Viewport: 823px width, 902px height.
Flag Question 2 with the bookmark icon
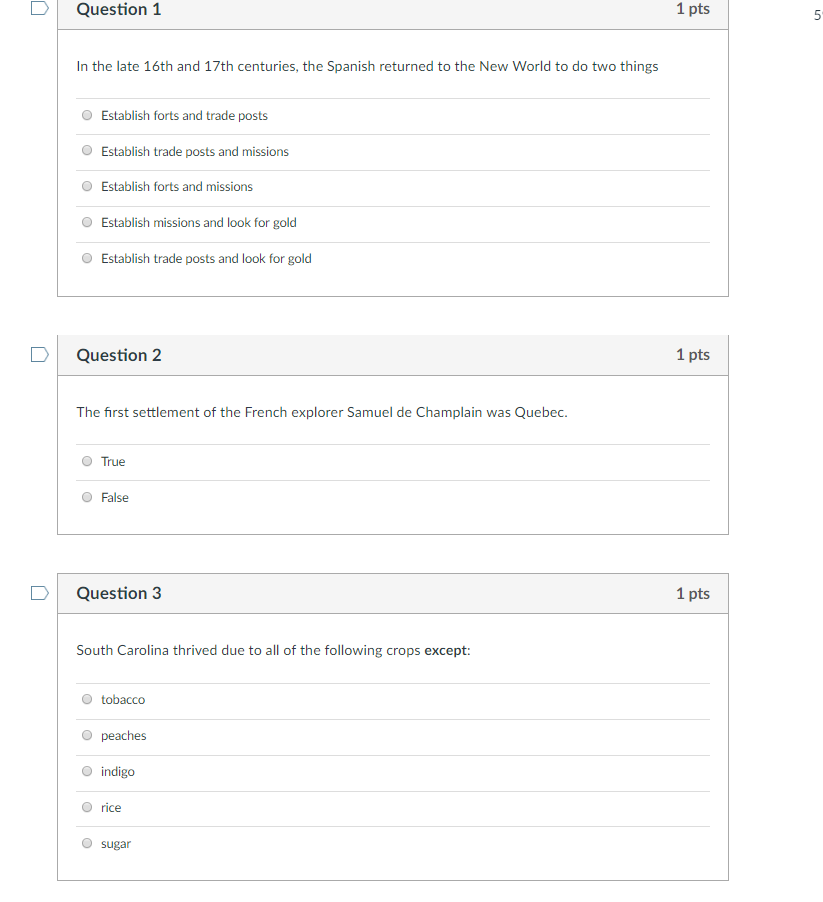pos(40,355)
